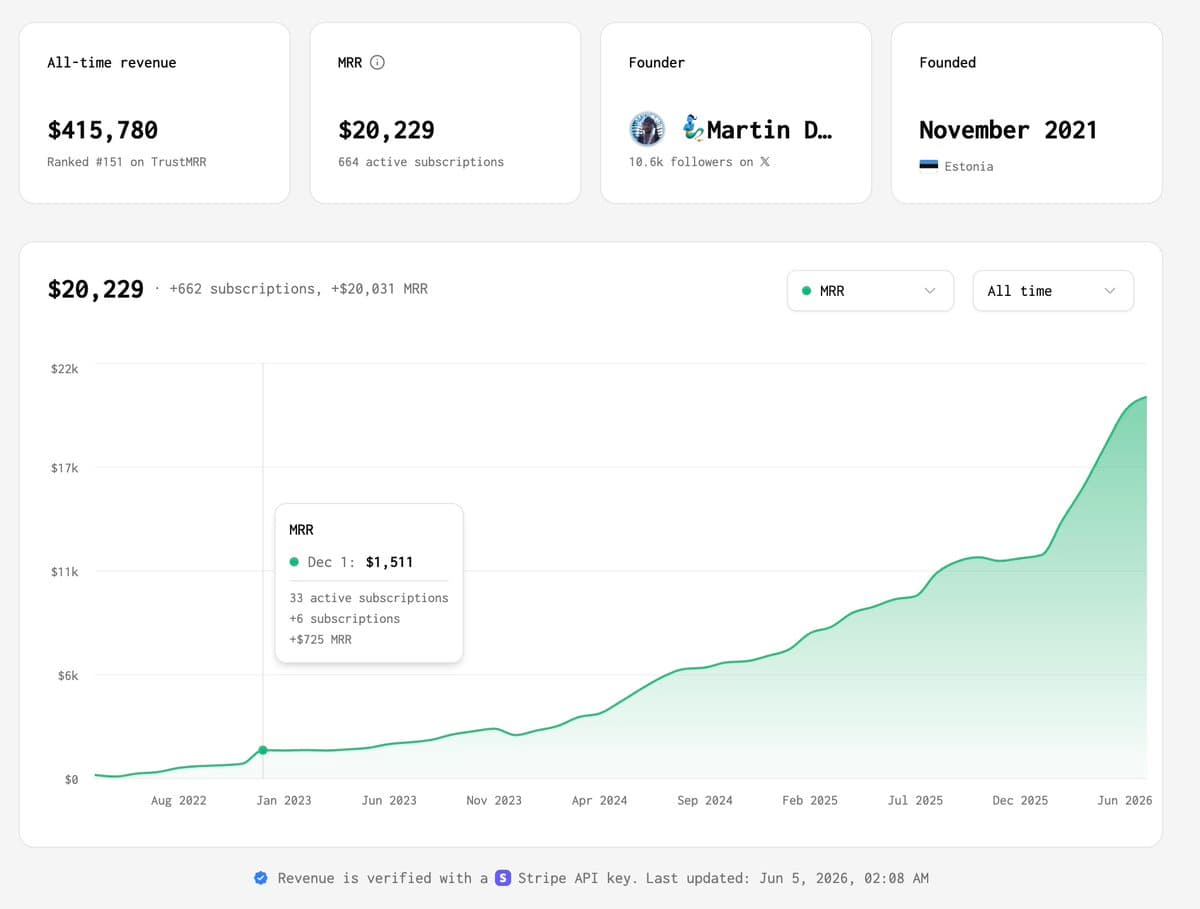
Task: Click the Nov 2023 axis label
Action: 494,800
